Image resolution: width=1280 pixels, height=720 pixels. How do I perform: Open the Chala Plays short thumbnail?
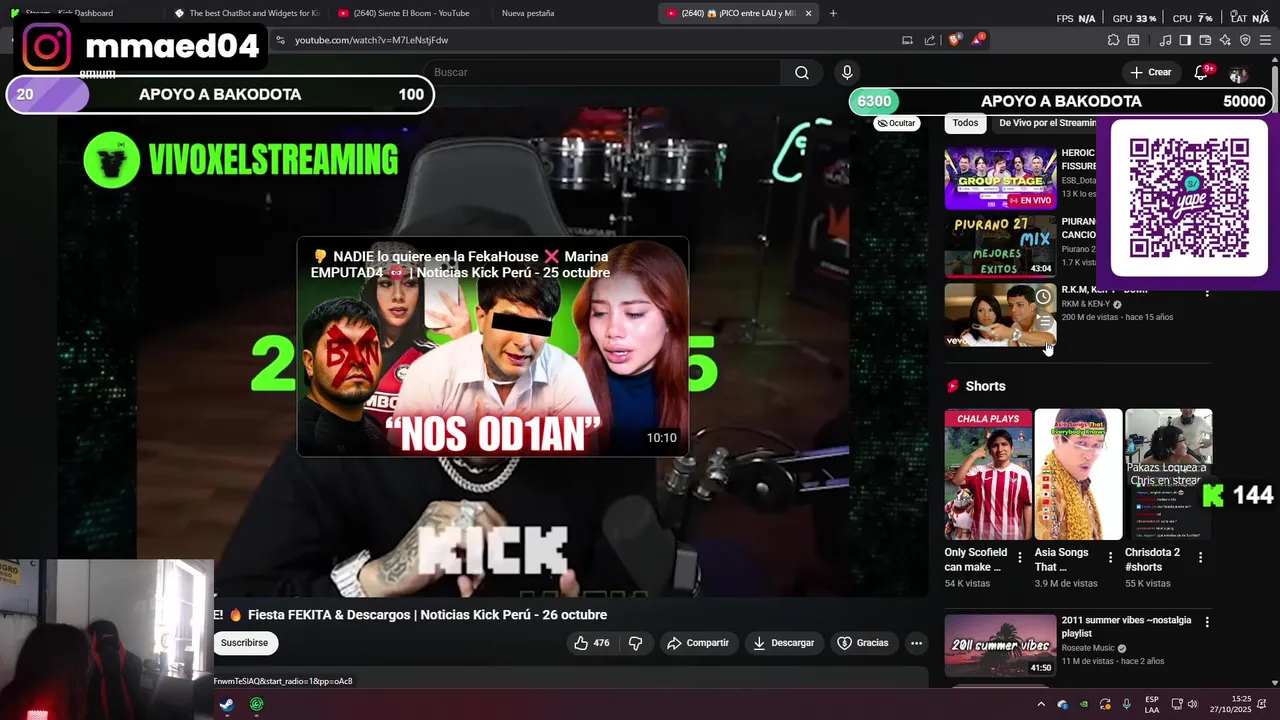(x=988, y=474)
